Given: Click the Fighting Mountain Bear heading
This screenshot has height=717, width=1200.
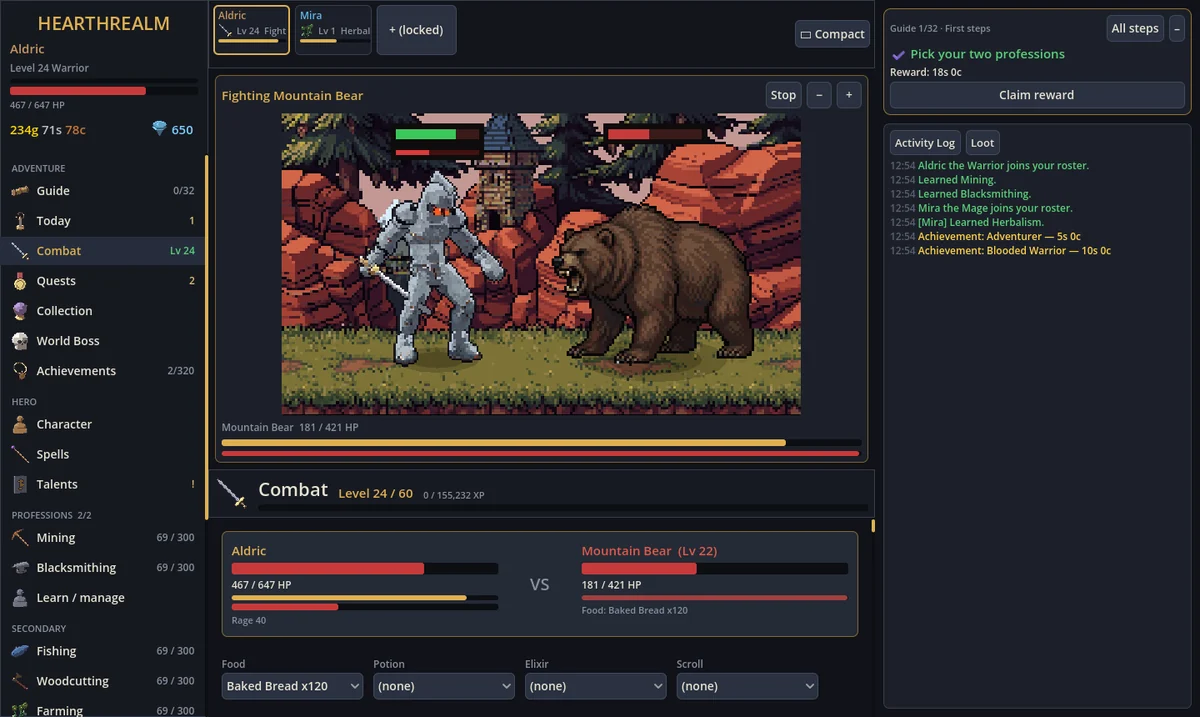Looking at the screenshot, I should [292, 96].
